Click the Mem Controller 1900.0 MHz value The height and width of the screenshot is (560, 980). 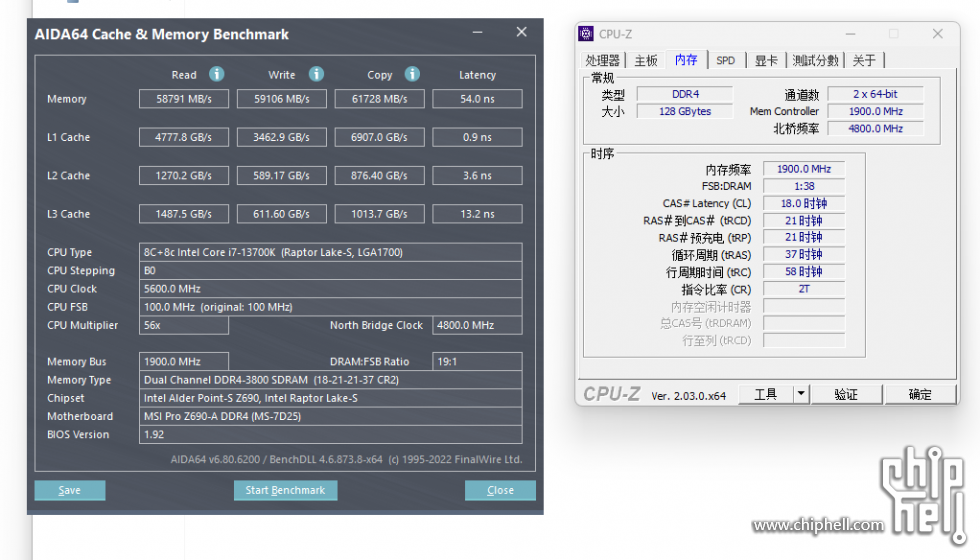(876, 111)
